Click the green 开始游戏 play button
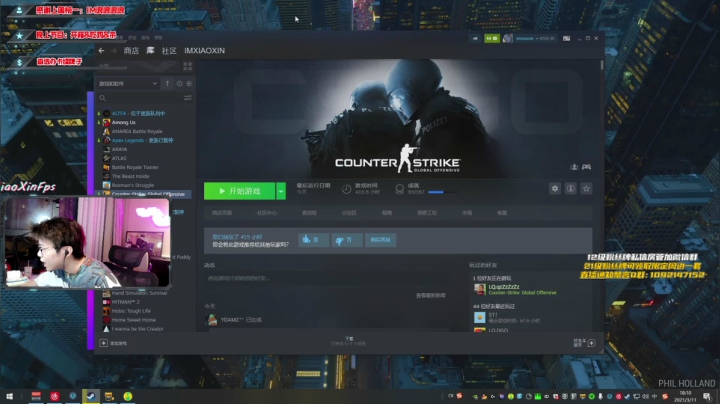This screenshot has height=404, width=720. (239, 191)
